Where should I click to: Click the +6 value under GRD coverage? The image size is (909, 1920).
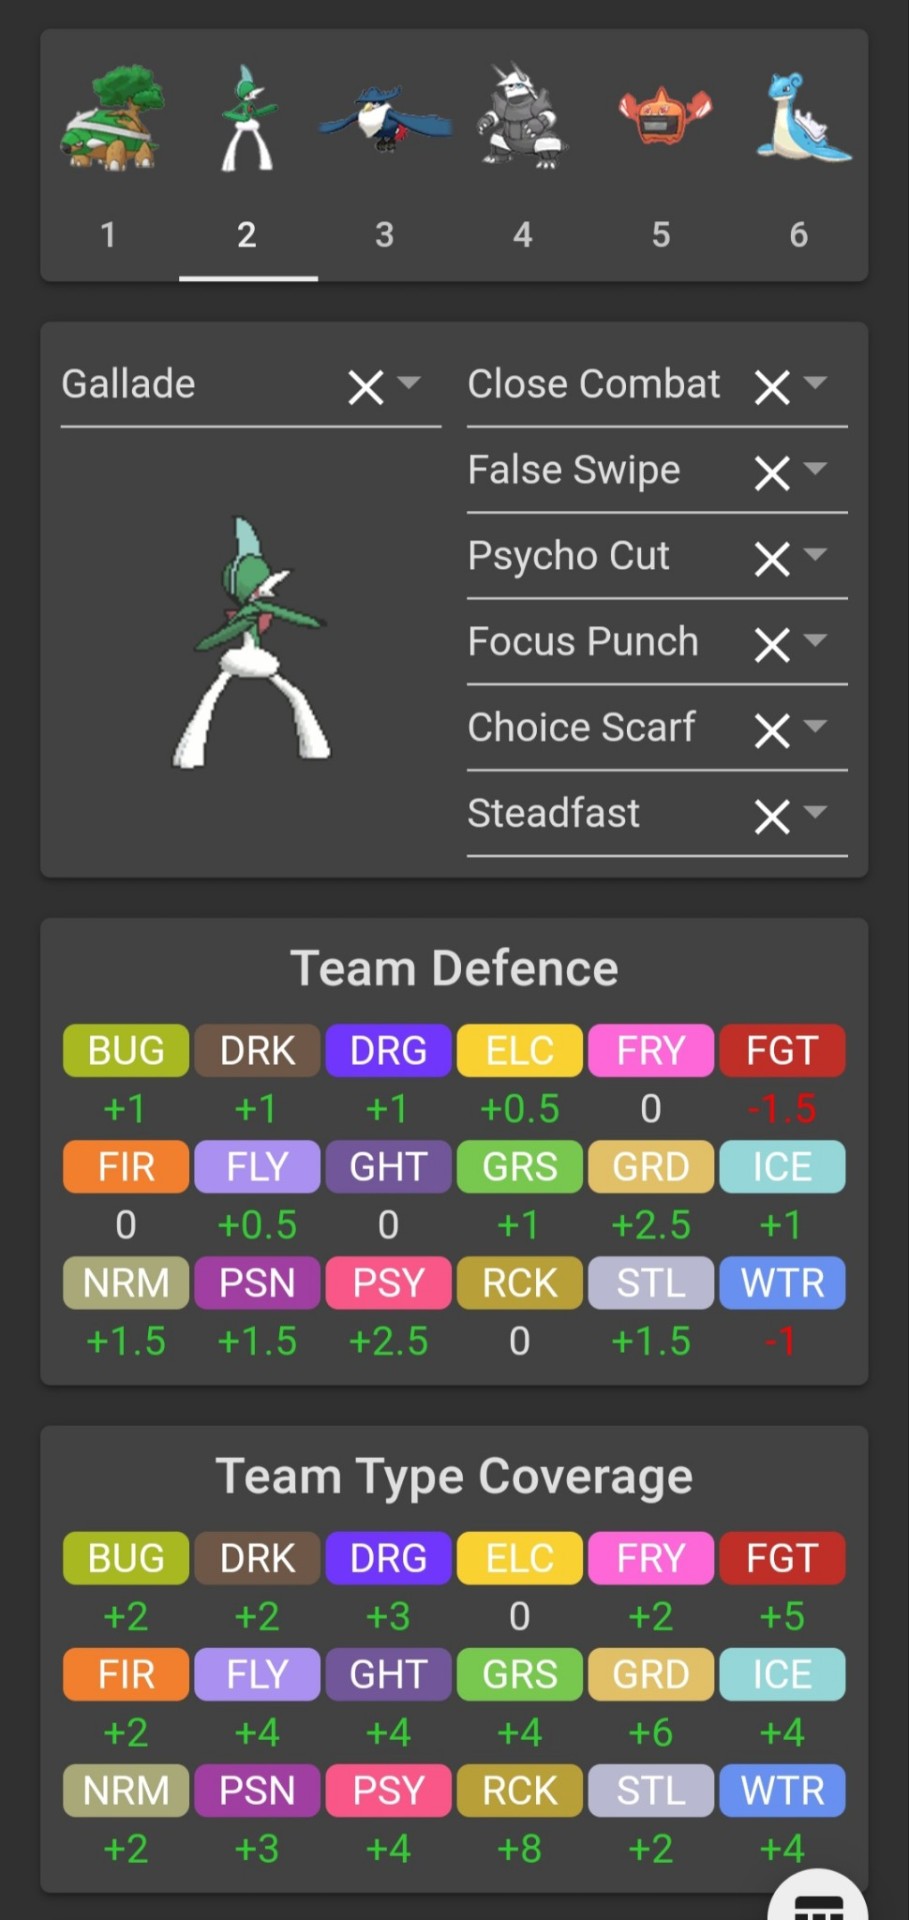(x=651, y=1732)
